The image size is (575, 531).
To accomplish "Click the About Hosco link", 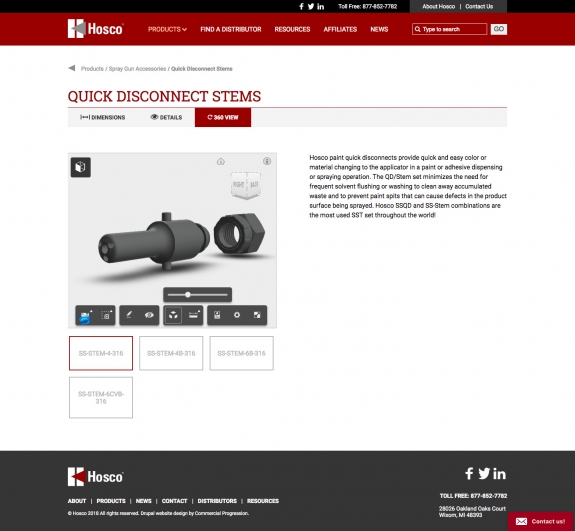I will [438, 6].
